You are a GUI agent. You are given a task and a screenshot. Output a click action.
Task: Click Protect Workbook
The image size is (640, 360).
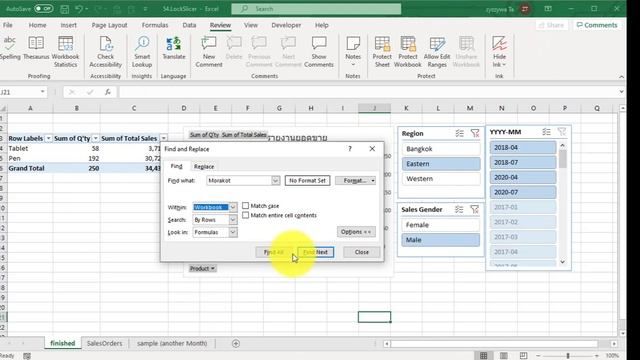click(408, 51)
